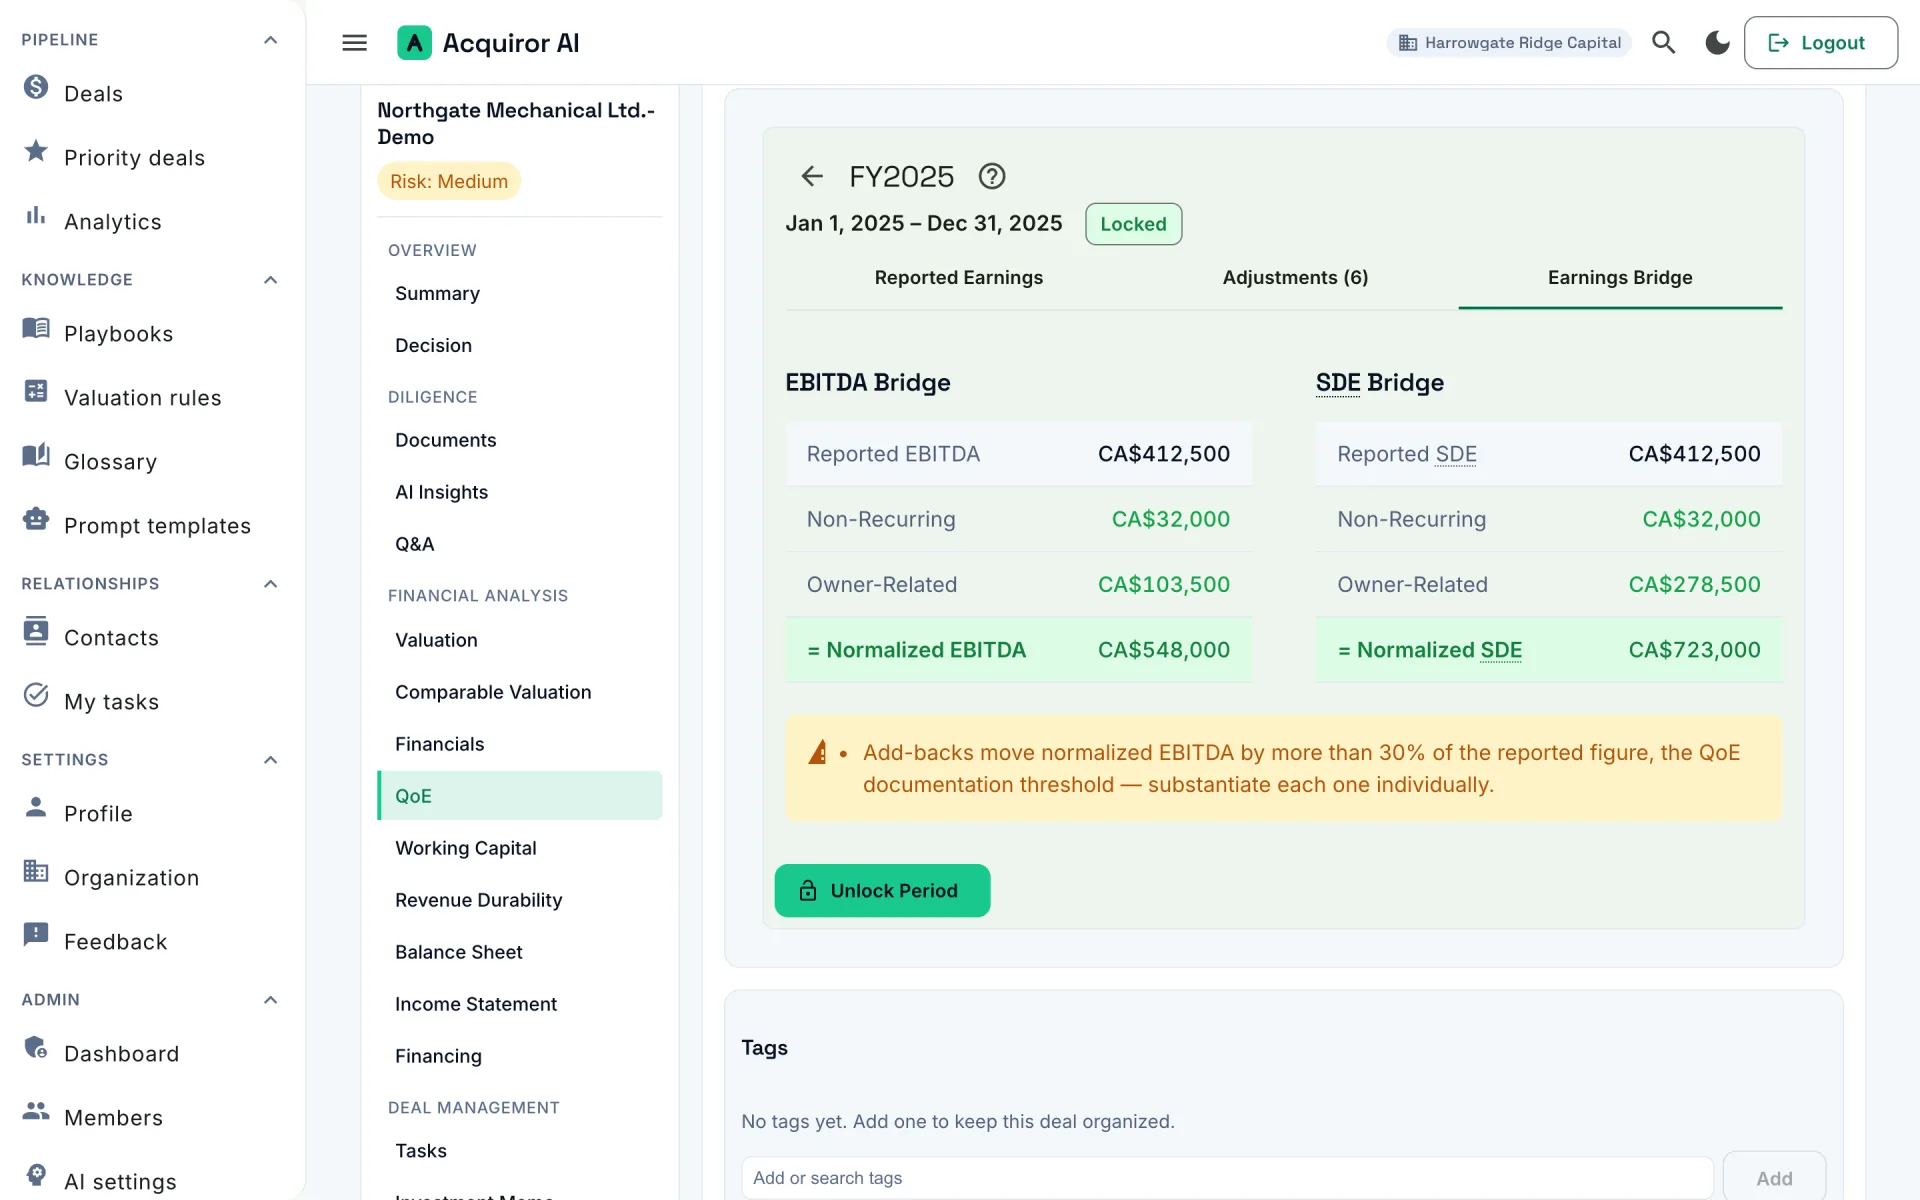The height and width of the screenshot is (1200, 1920).
Task: Click the Risk: Medium badge
Action: point(449,181)
